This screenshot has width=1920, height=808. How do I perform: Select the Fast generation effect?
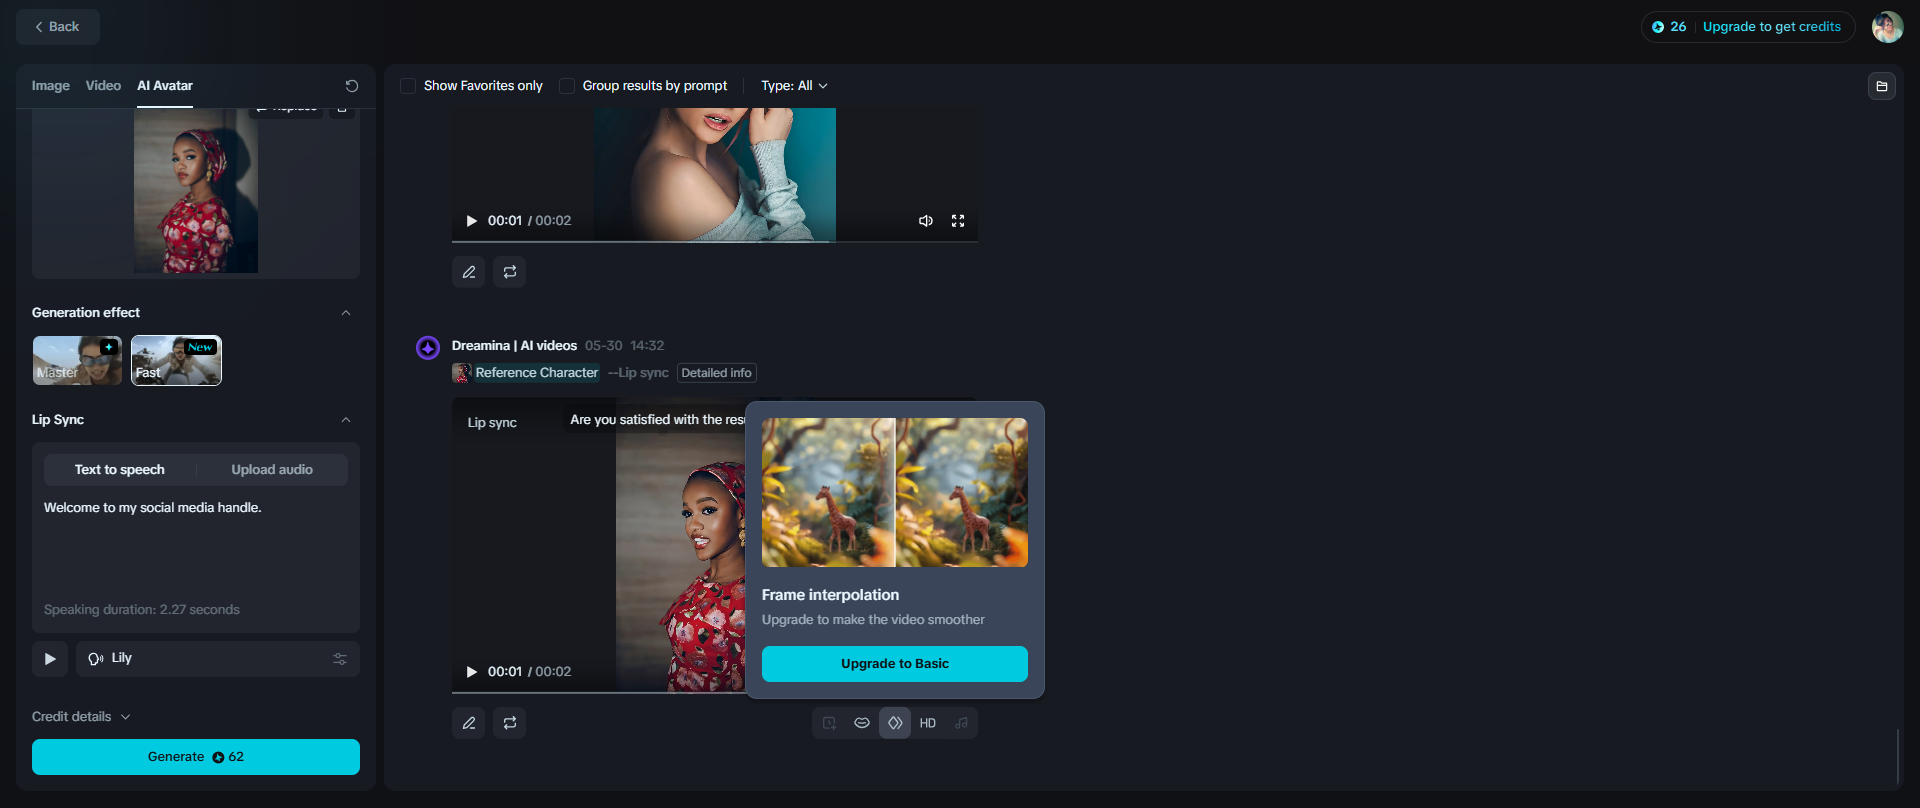pos(176,360)
